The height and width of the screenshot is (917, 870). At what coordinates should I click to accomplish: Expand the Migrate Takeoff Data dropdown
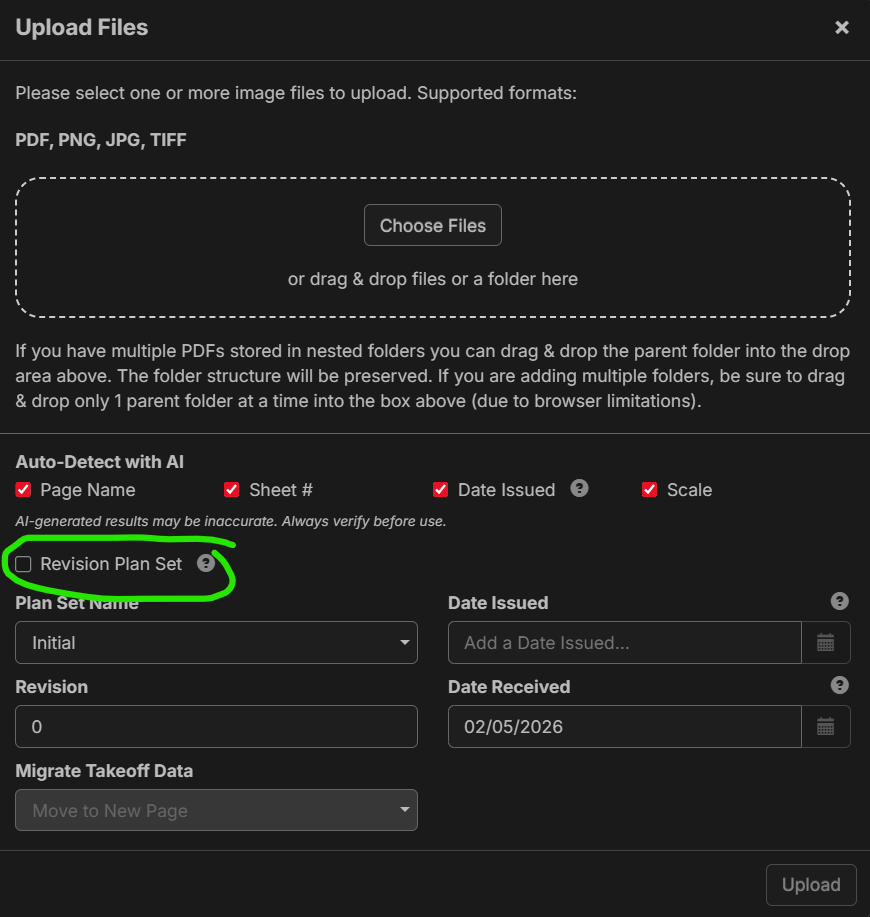point(216,811)
